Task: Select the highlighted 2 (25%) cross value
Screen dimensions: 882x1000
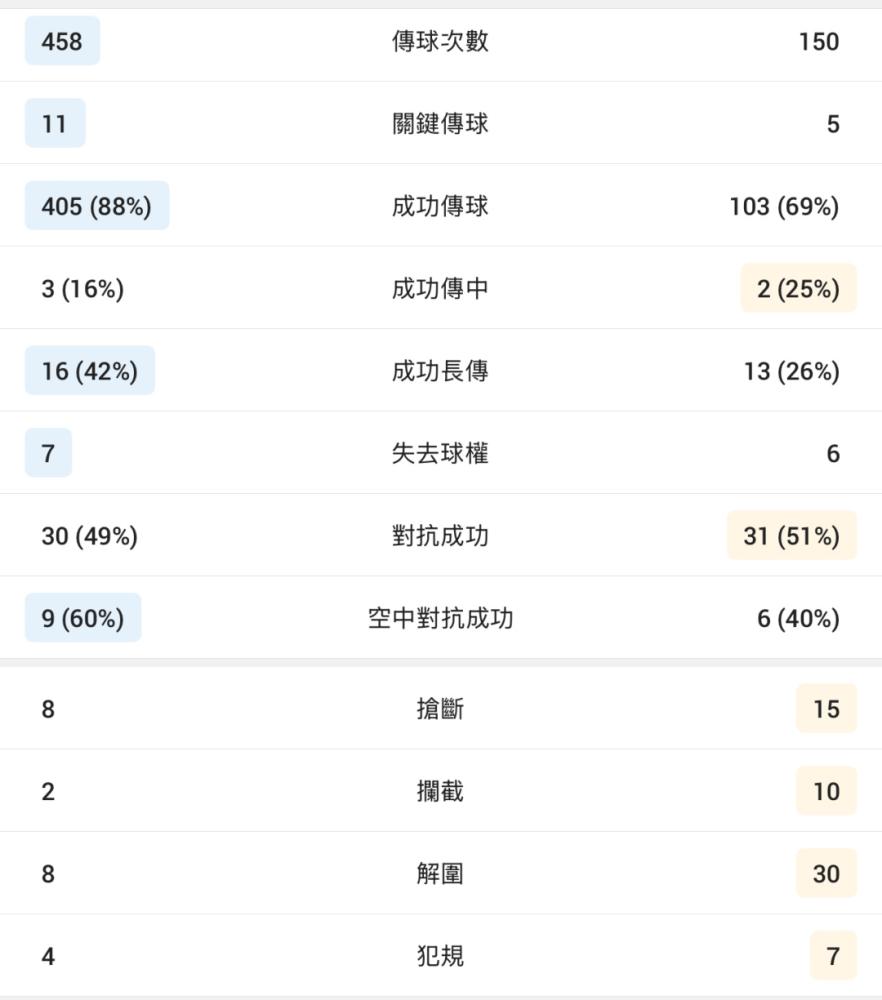Action: pos(798,288)
